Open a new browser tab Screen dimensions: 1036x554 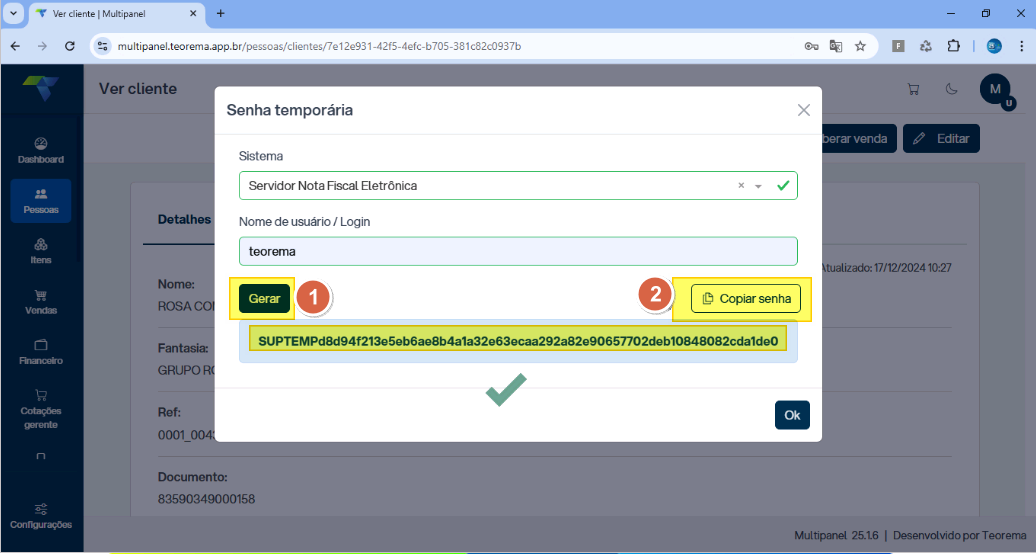(221, 13)
